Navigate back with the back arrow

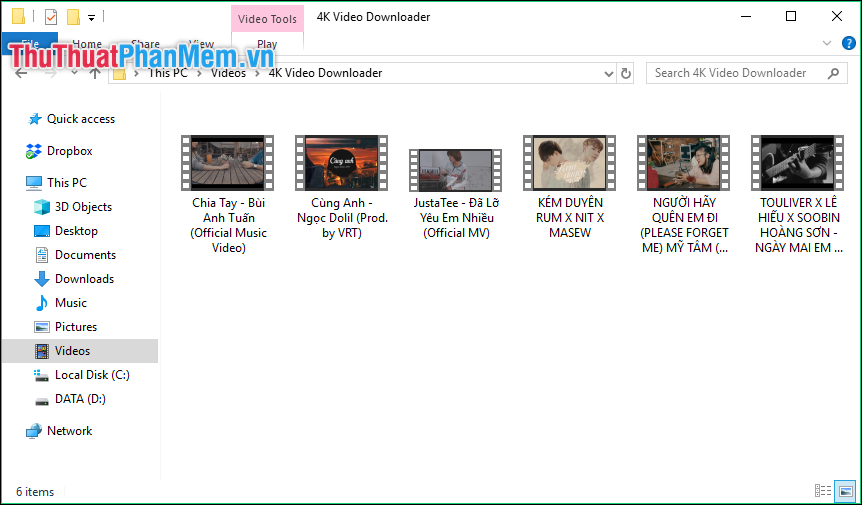21,73
